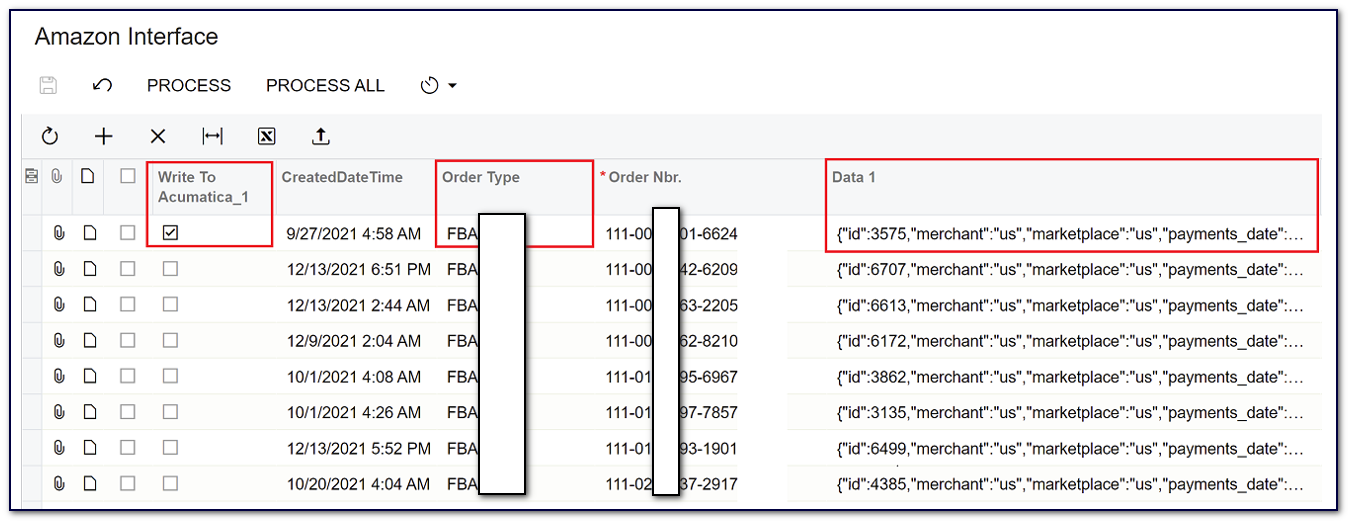The image size is (1348, 521).
Task: Select the Data 1 cell starting {"id":6172
Action: click(1070, 341)
